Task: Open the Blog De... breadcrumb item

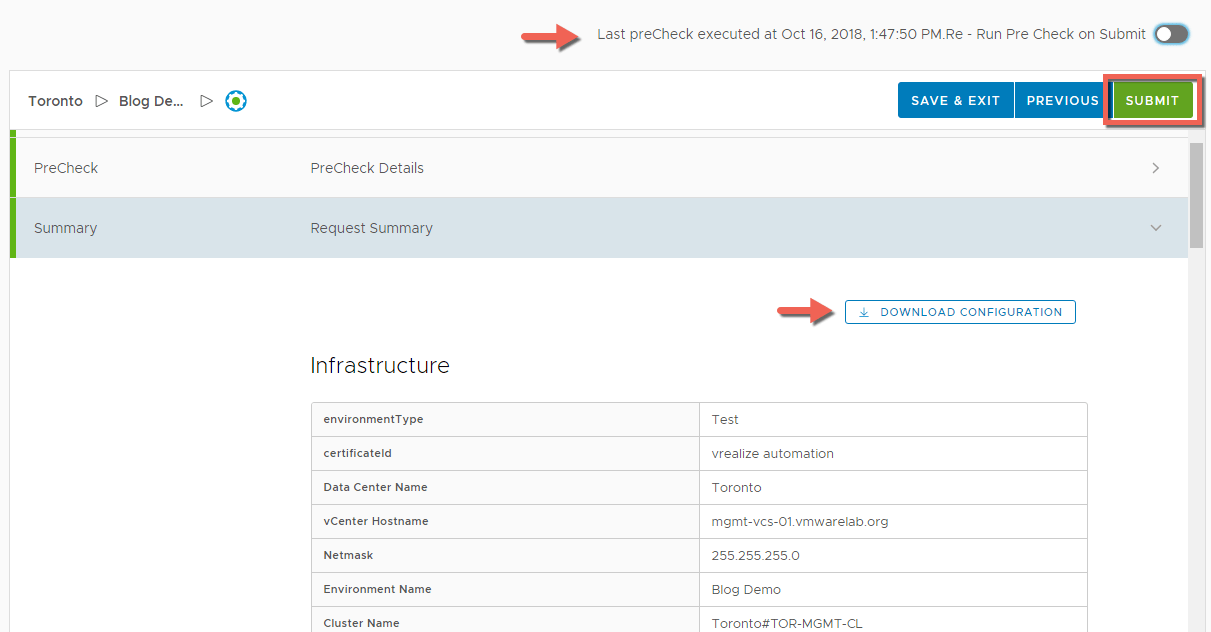Action: coord(151,101)
